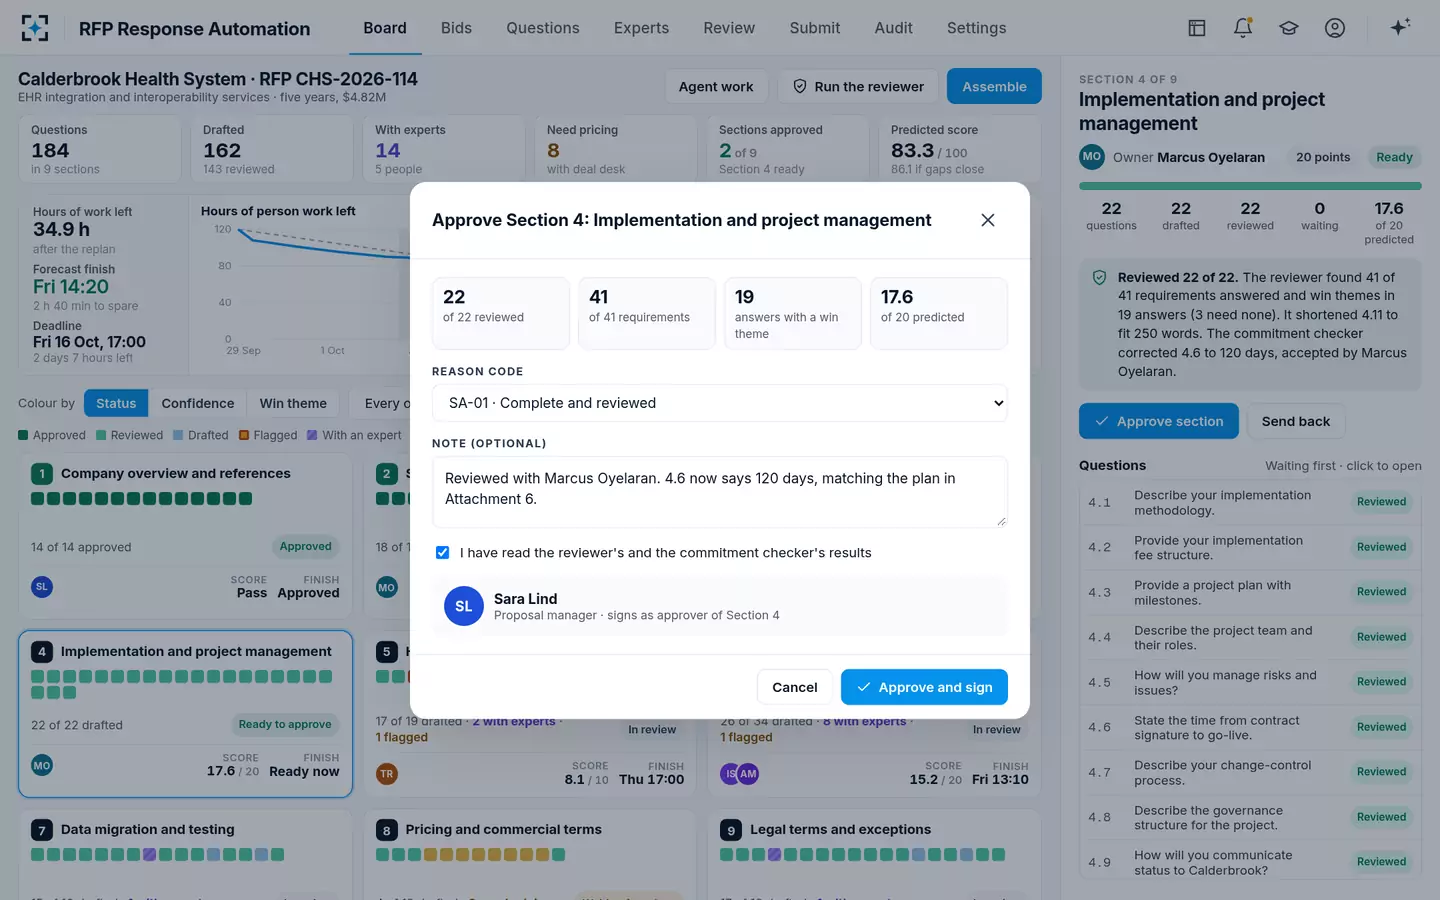Click the Send back button
1440x900 pixels.
pyautogui.click(x=1296, y=421)
